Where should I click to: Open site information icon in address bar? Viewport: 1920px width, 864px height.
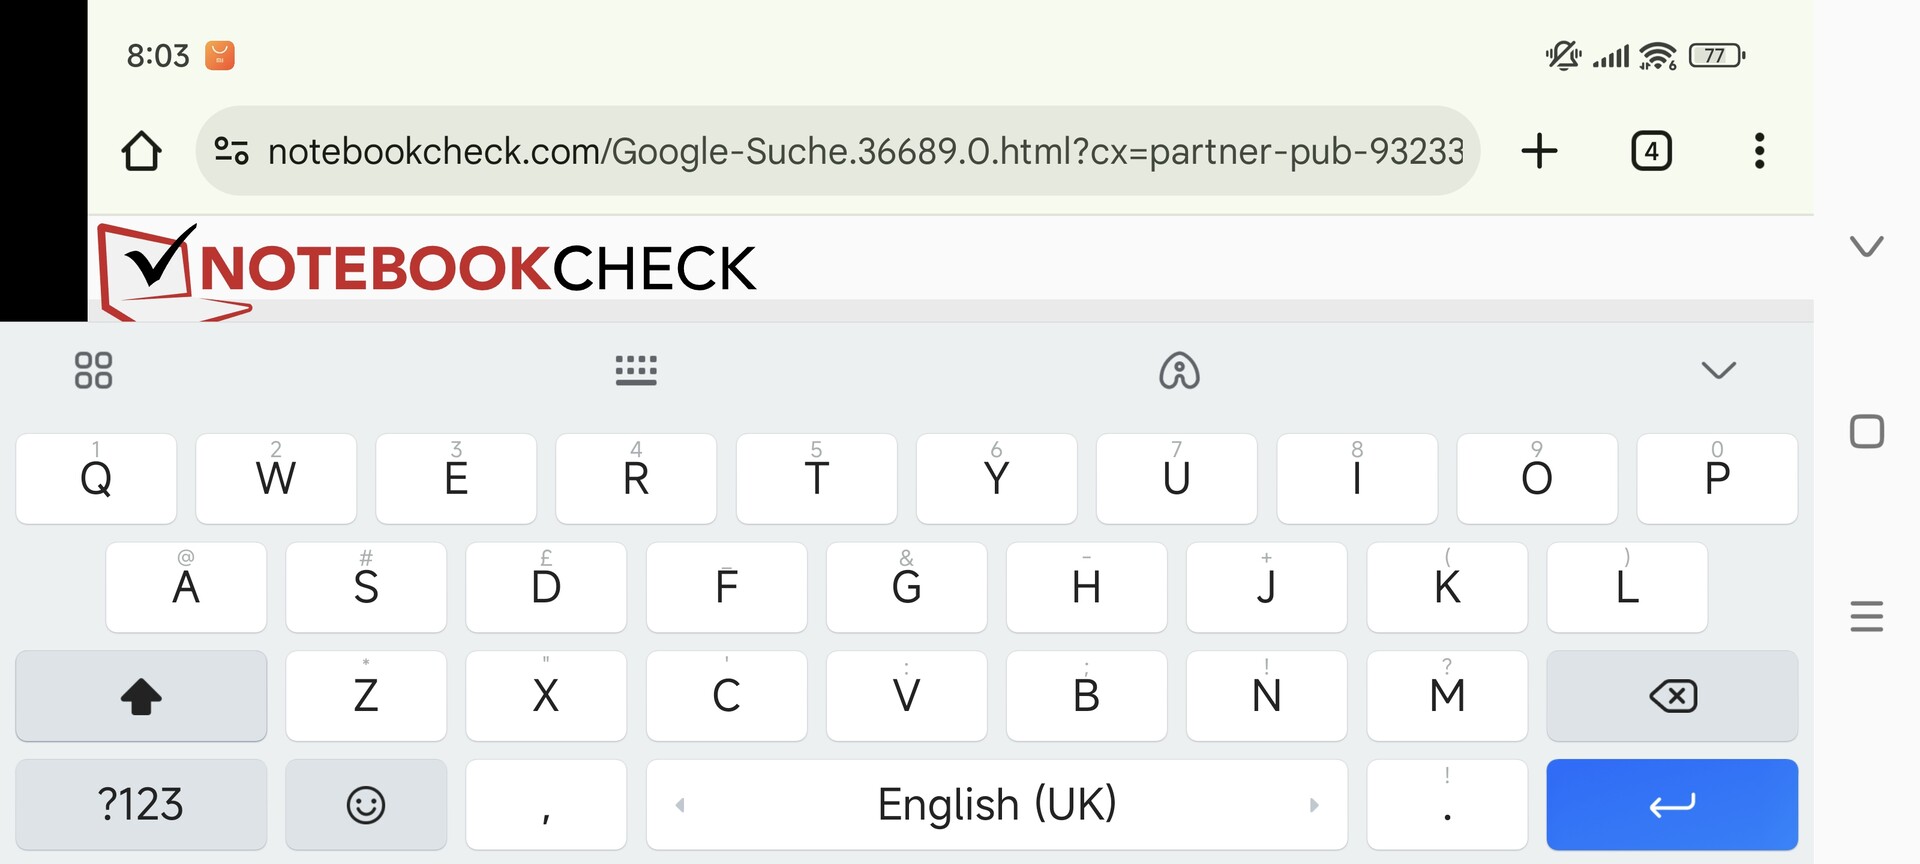tap(232, 152)
